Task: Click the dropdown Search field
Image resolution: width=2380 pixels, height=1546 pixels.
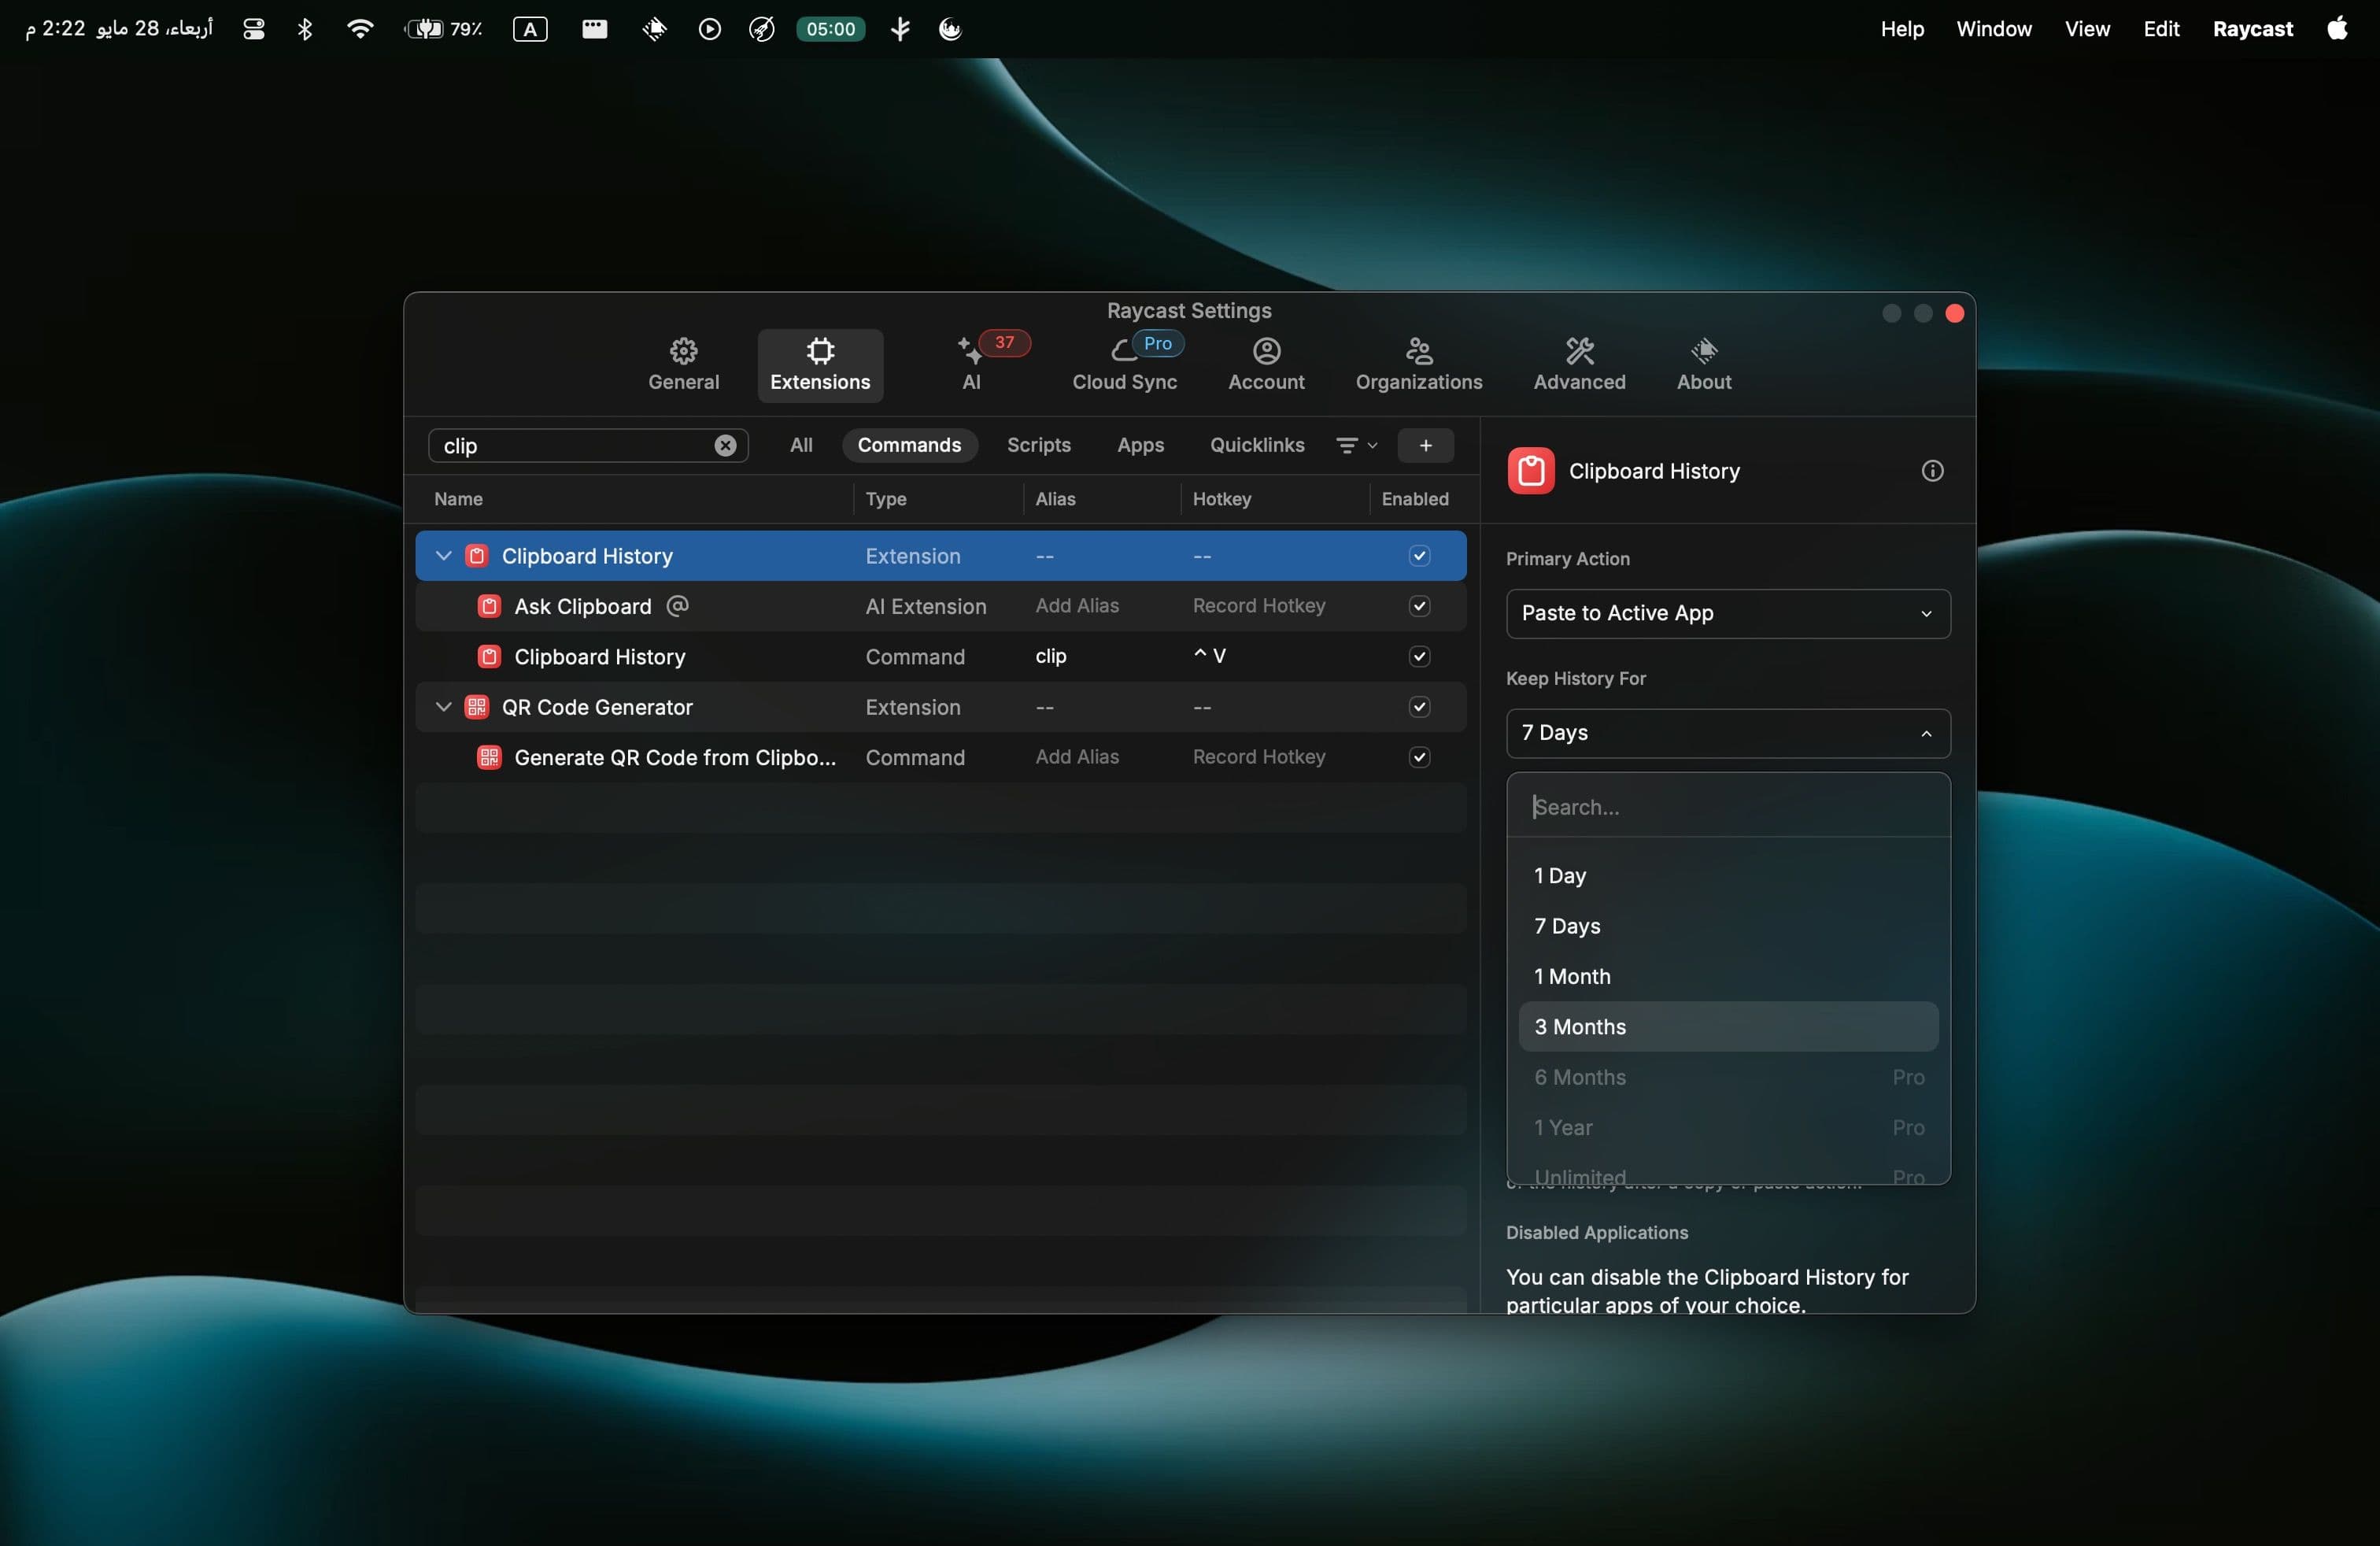Action: (x=1727, y=807)
